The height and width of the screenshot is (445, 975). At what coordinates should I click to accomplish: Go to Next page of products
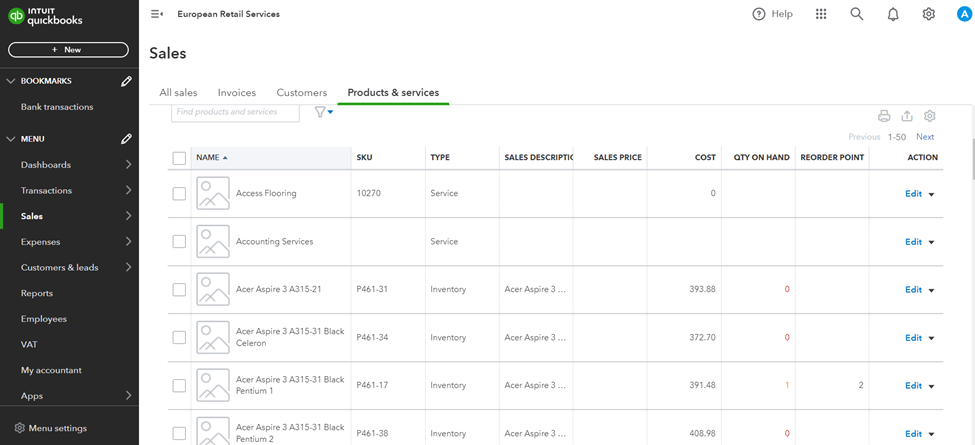[925, 137]
